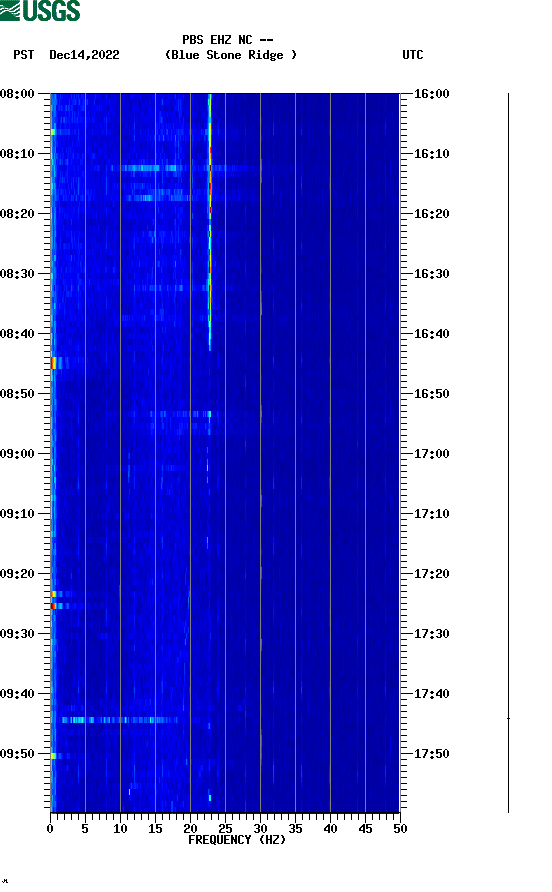Viewport: 552px width, 892px height.
Task: Click the 17:00 UTC time label
Action: [431, 454]
